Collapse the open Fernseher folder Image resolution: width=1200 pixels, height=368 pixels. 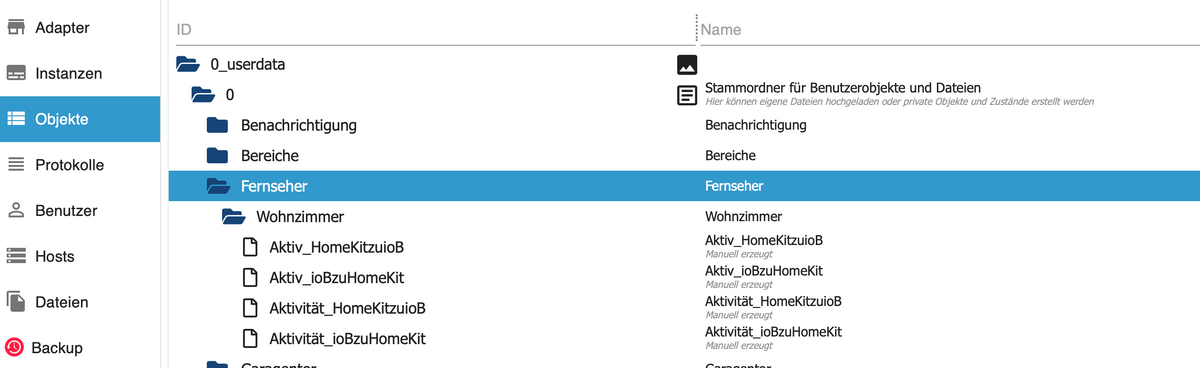point(218,186)
